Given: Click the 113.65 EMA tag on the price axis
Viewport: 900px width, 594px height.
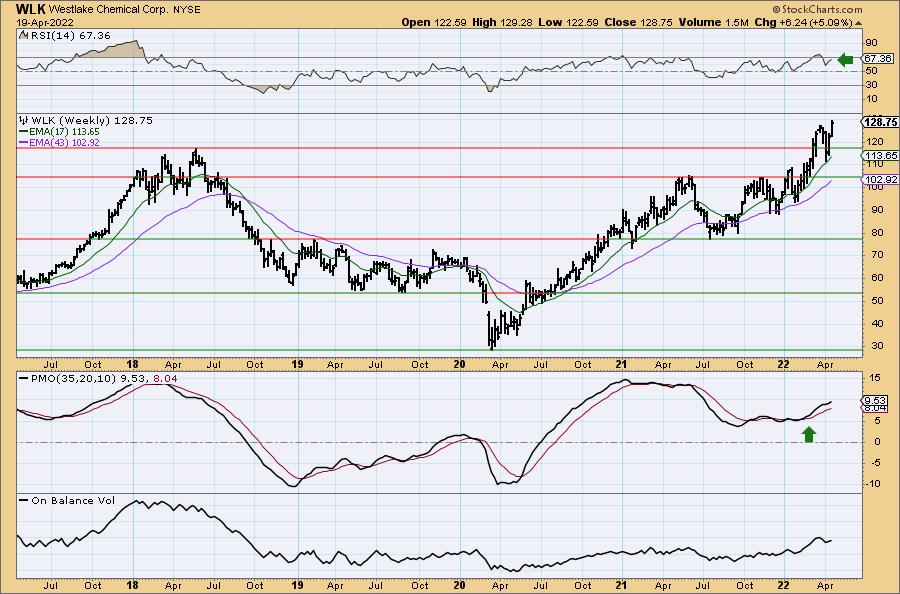Looking at the screenshot, I should (881, 156).
